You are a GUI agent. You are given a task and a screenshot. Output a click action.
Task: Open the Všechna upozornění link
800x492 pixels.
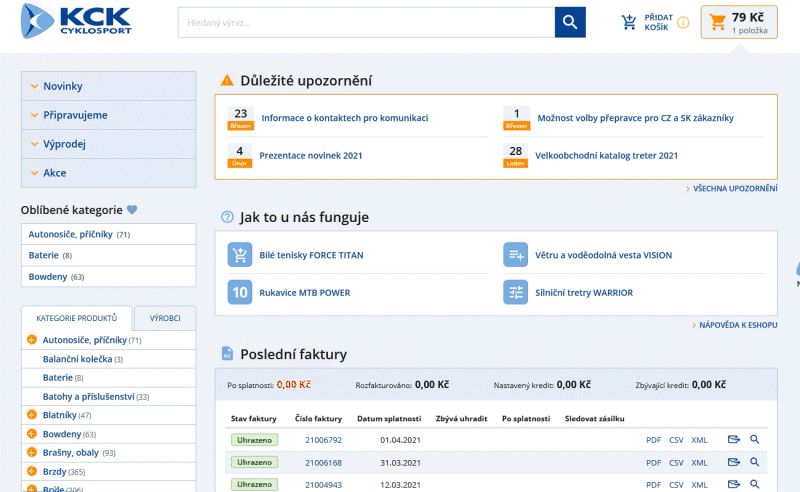pos(735,188)
